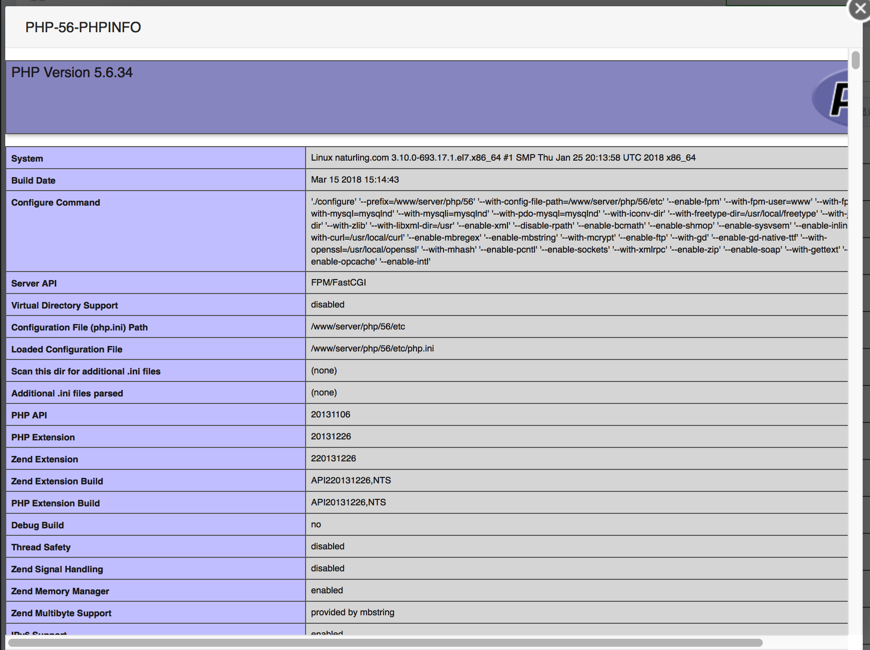870x650 pixels.
Task: Select the Build Date label
Action: [x=33, y=180]
